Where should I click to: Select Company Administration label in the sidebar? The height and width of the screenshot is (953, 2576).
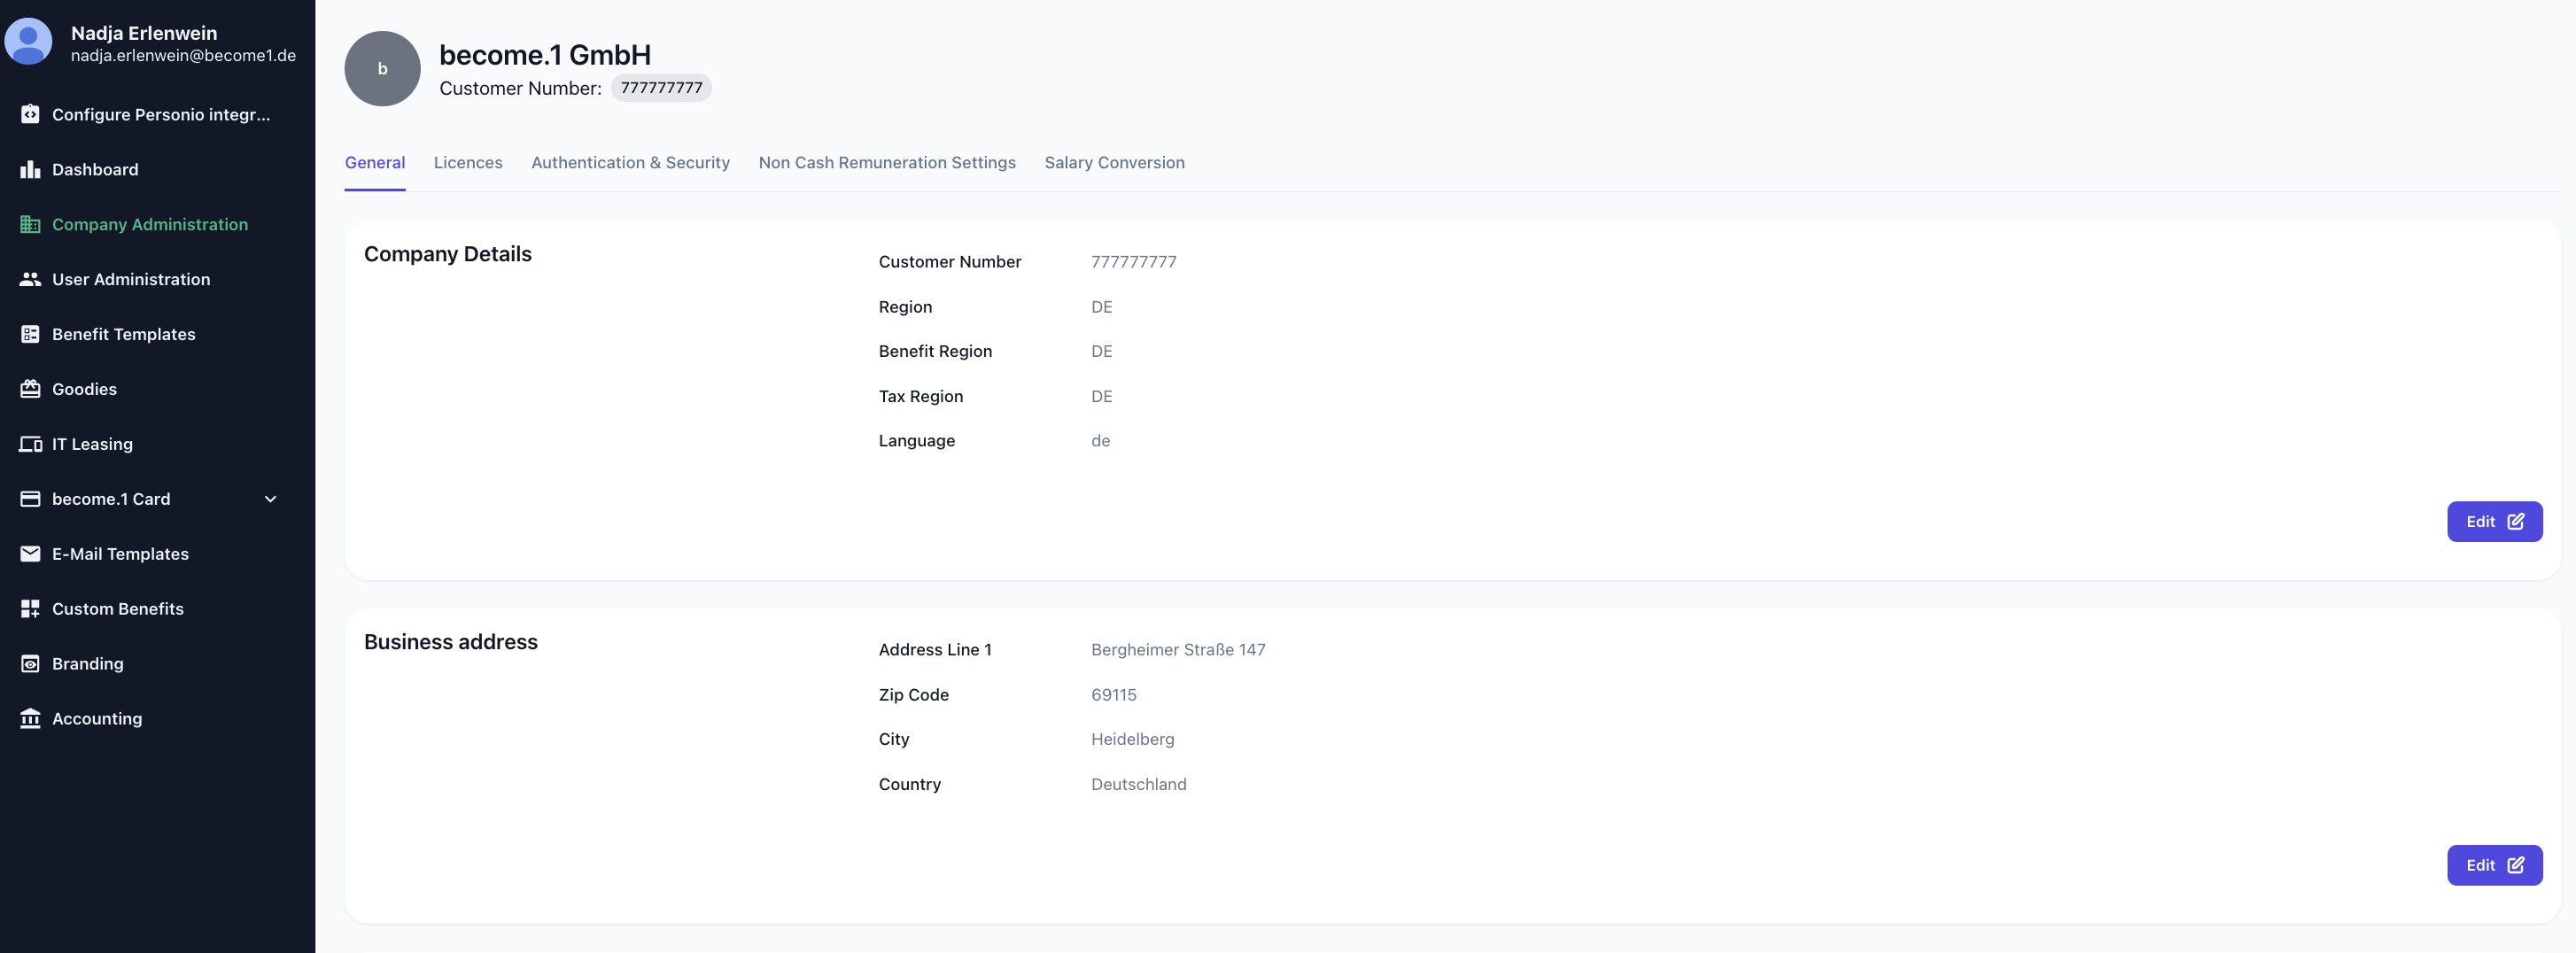coord(150,224)
